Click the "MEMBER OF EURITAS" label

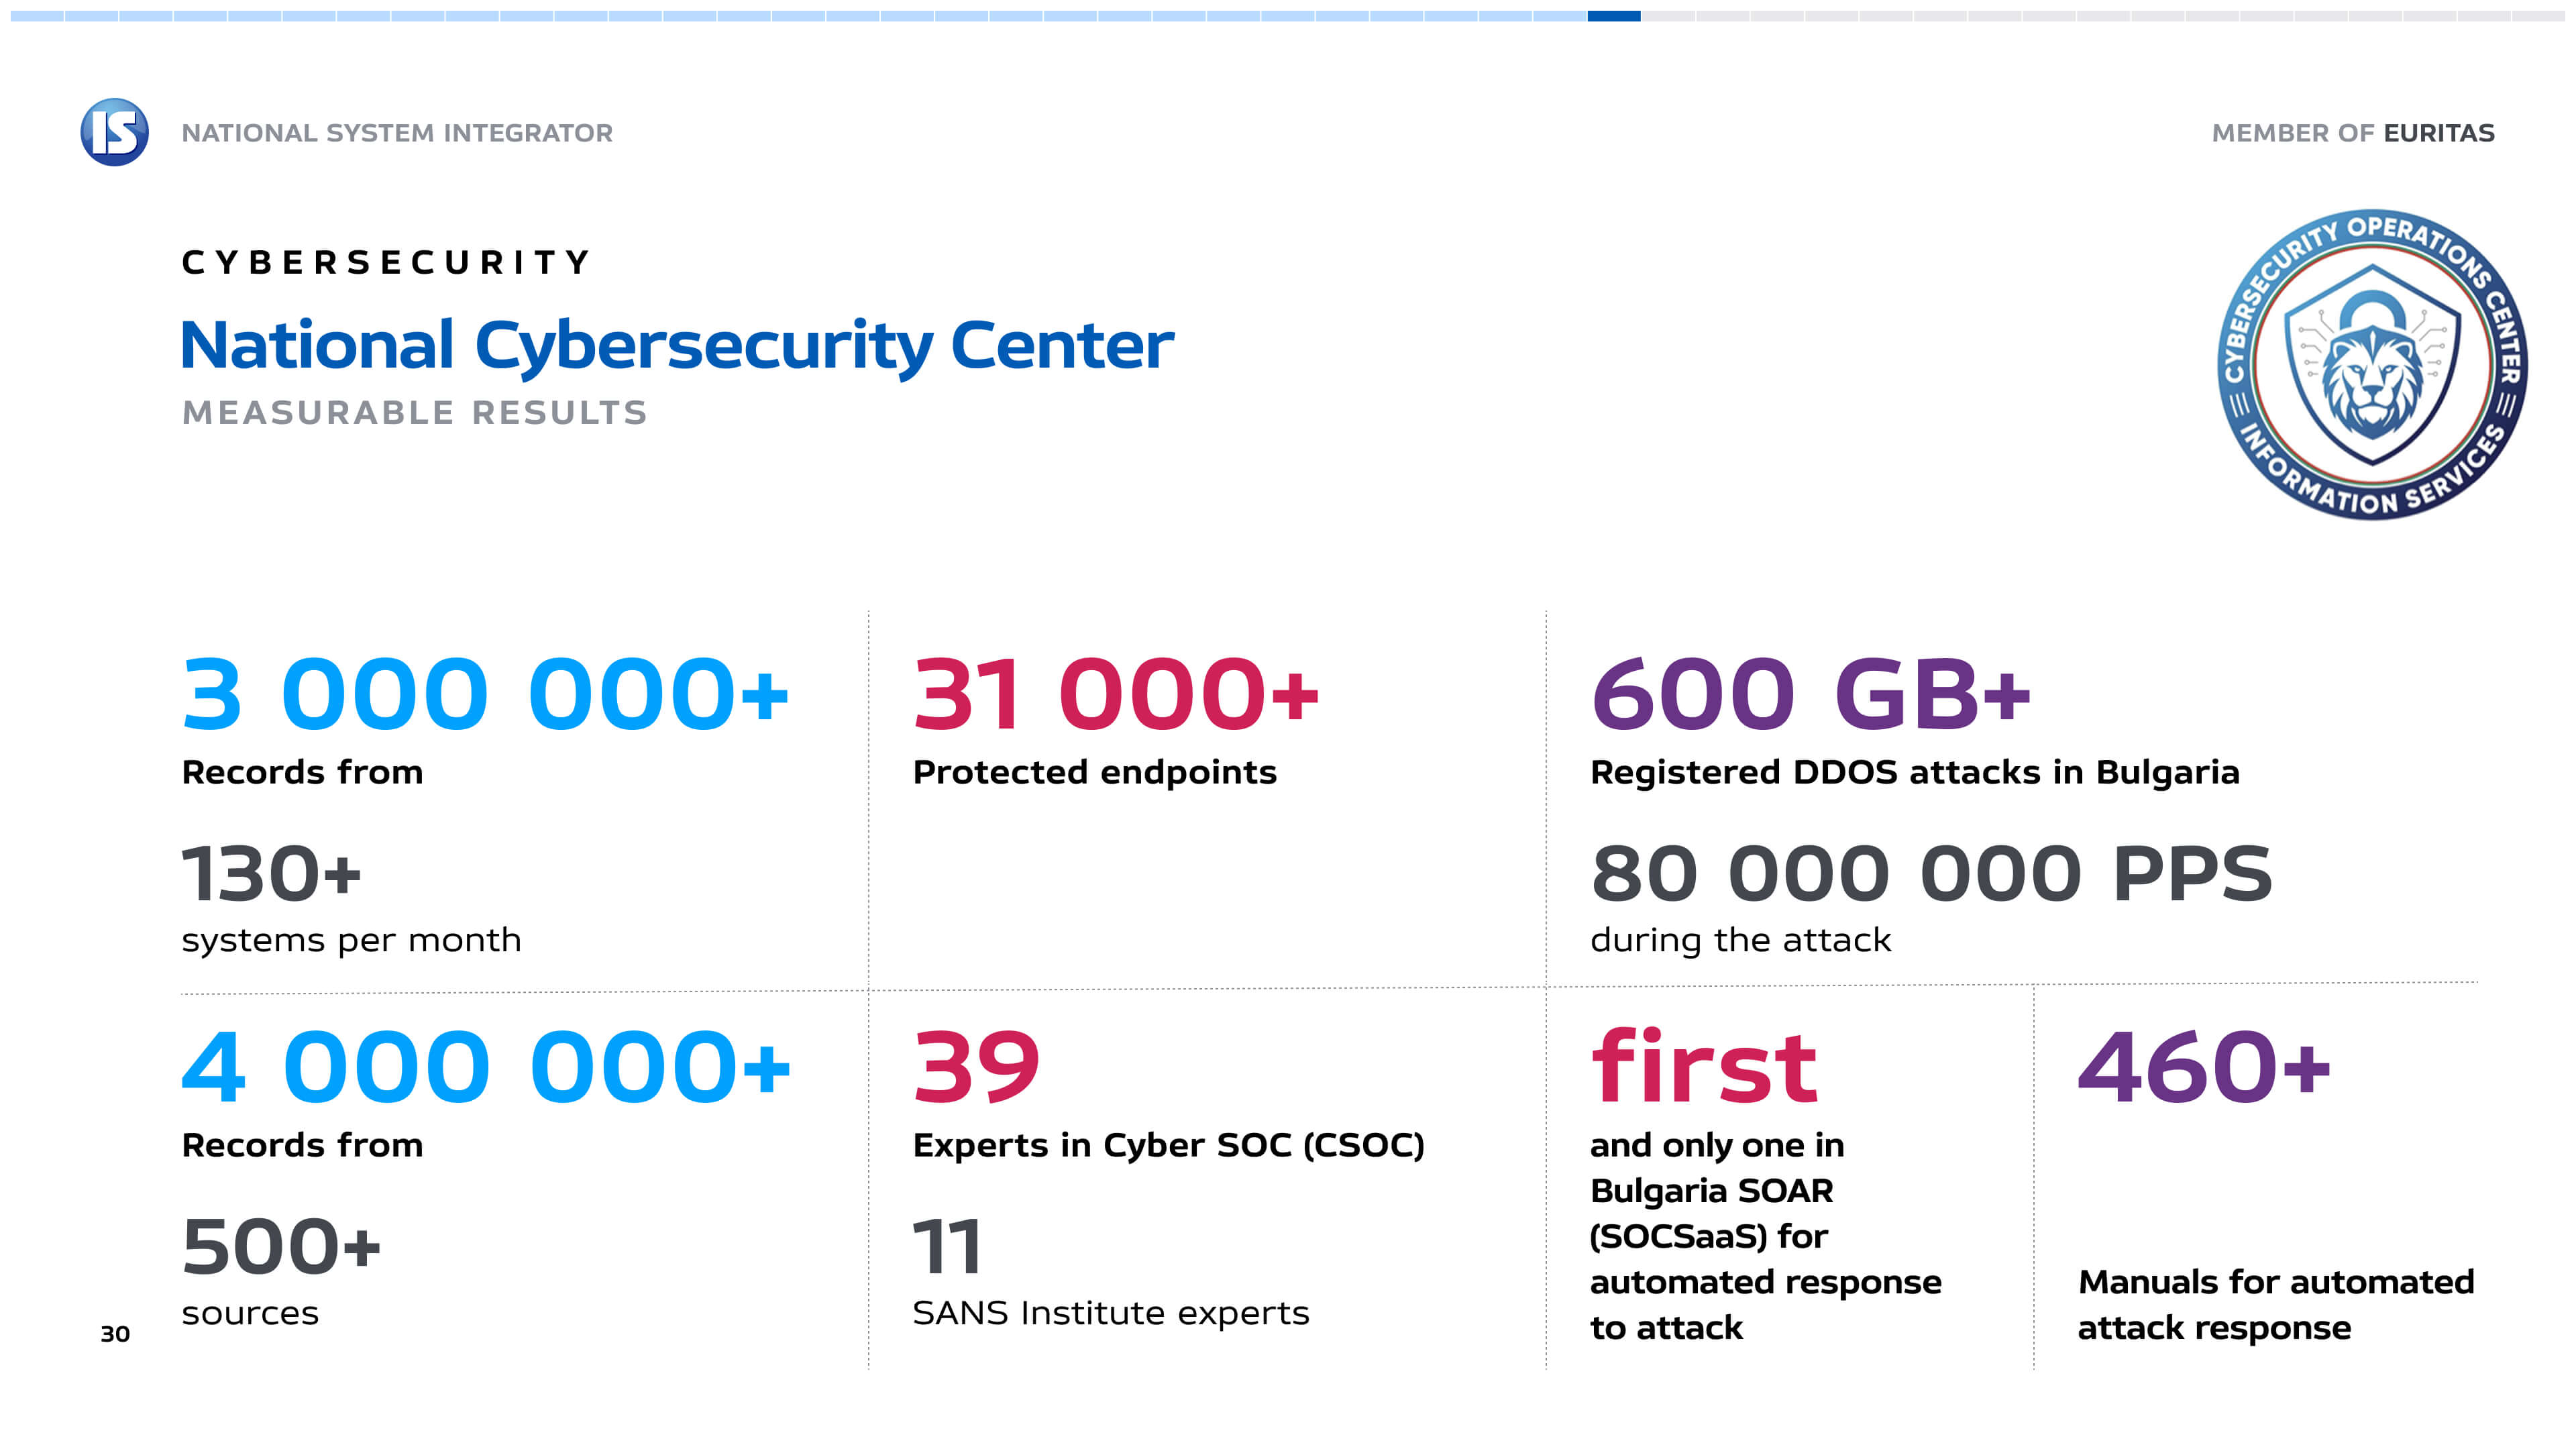2352,133
